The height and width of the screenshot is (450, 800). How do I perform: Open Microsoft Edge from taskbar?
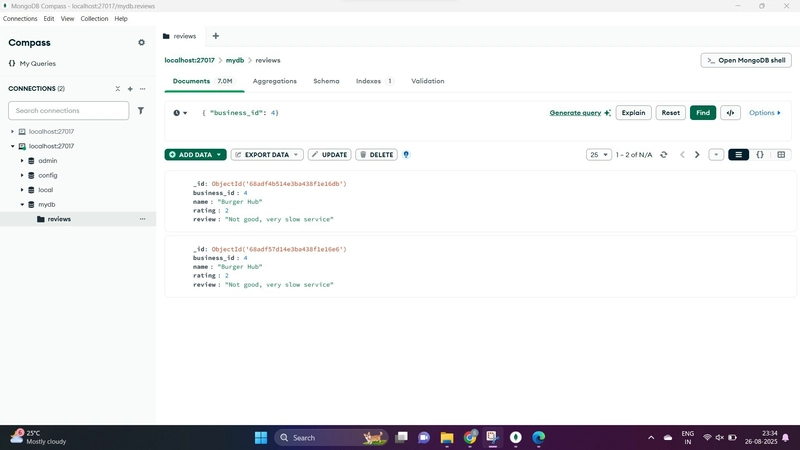tap(539, 438)
